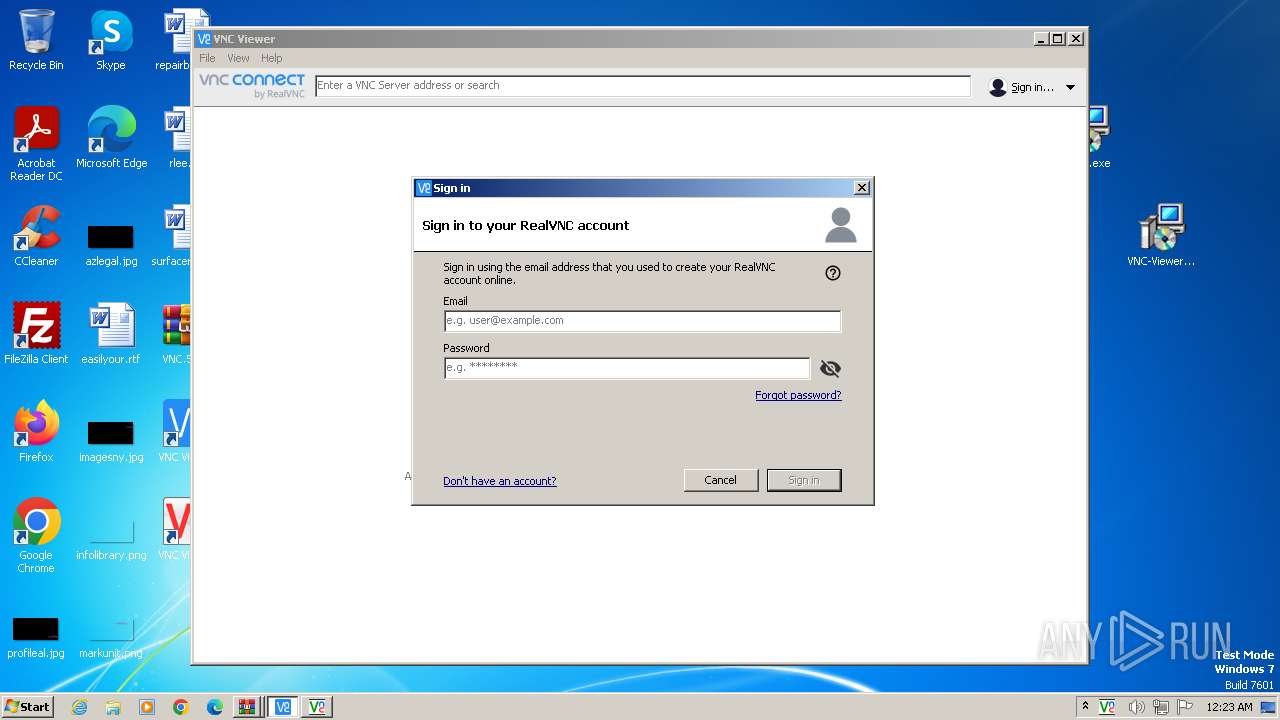1280x720 pixels.
Task: Open the File menu in VNC Viewer
Action: point(207,58)
